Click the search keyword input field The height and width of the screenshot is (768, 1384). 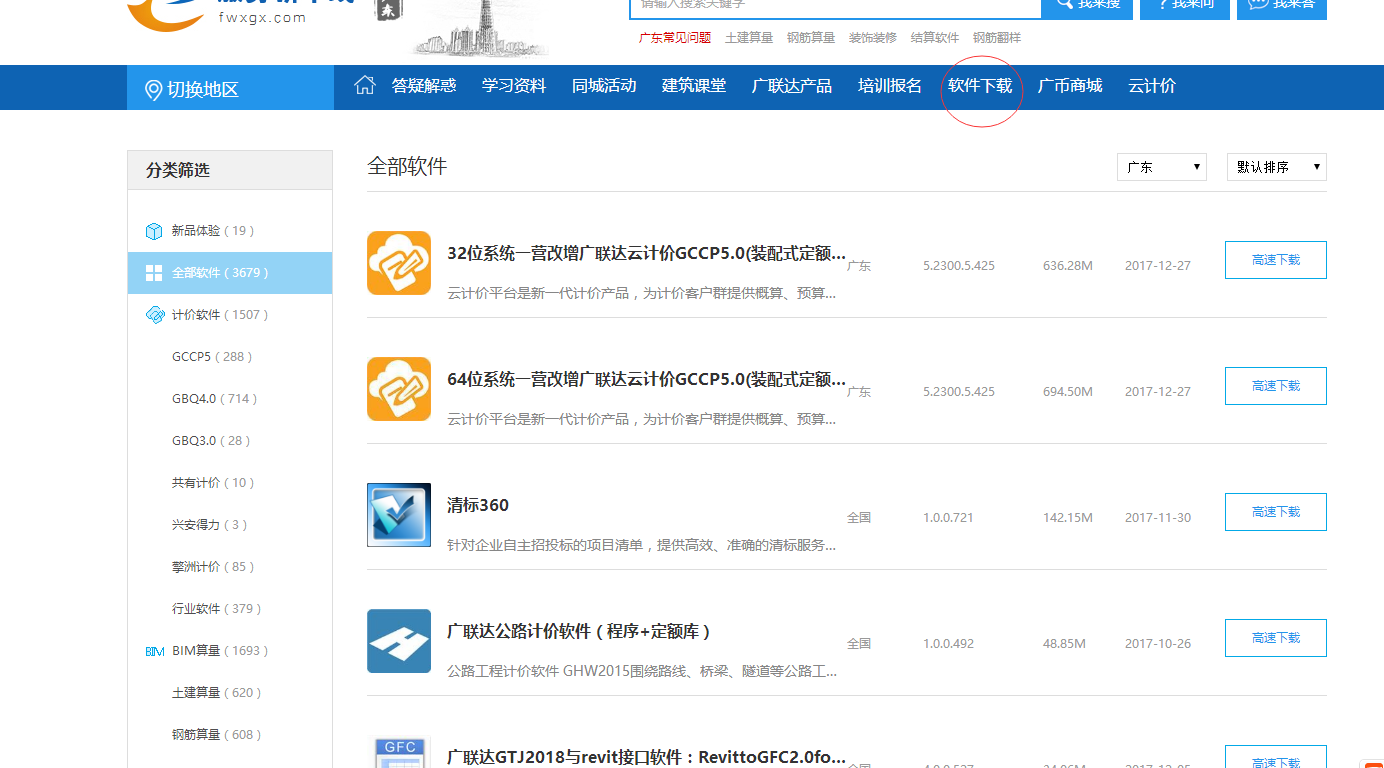835,8
